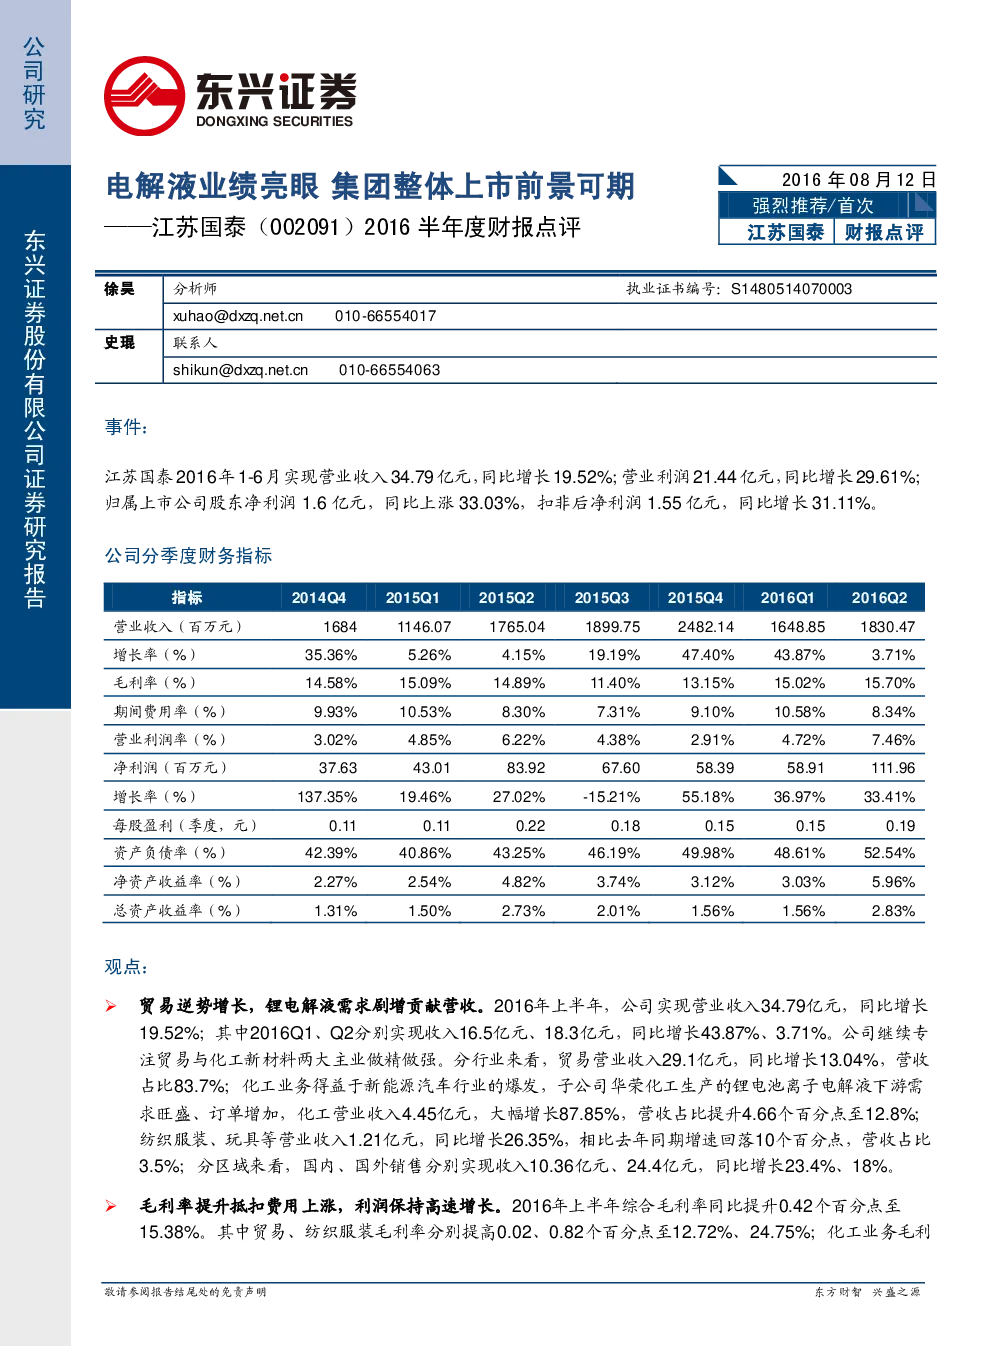Open email link shikun@dxzq.net.cn
The height and width of the screenshot is (1346, 993).
tap(240, 370)
